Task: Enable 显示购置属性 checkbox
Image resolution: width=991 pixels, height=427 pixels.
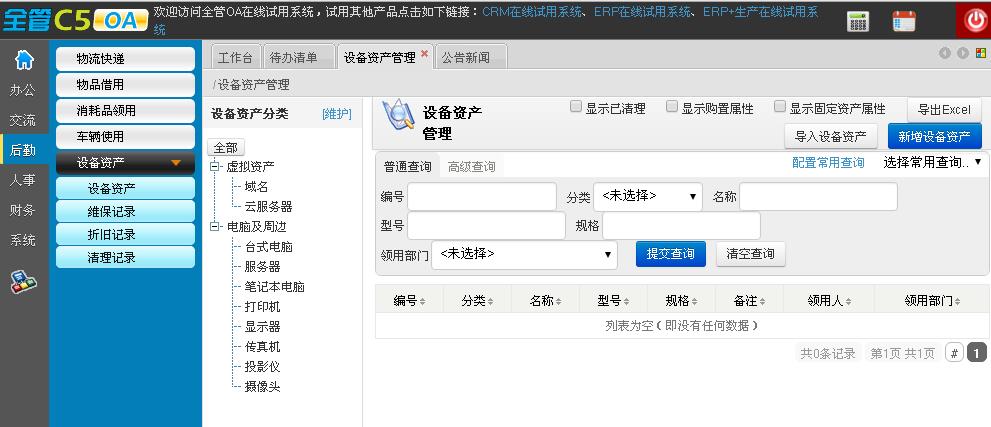Action: pyautogui.click(x=672, y=107)
